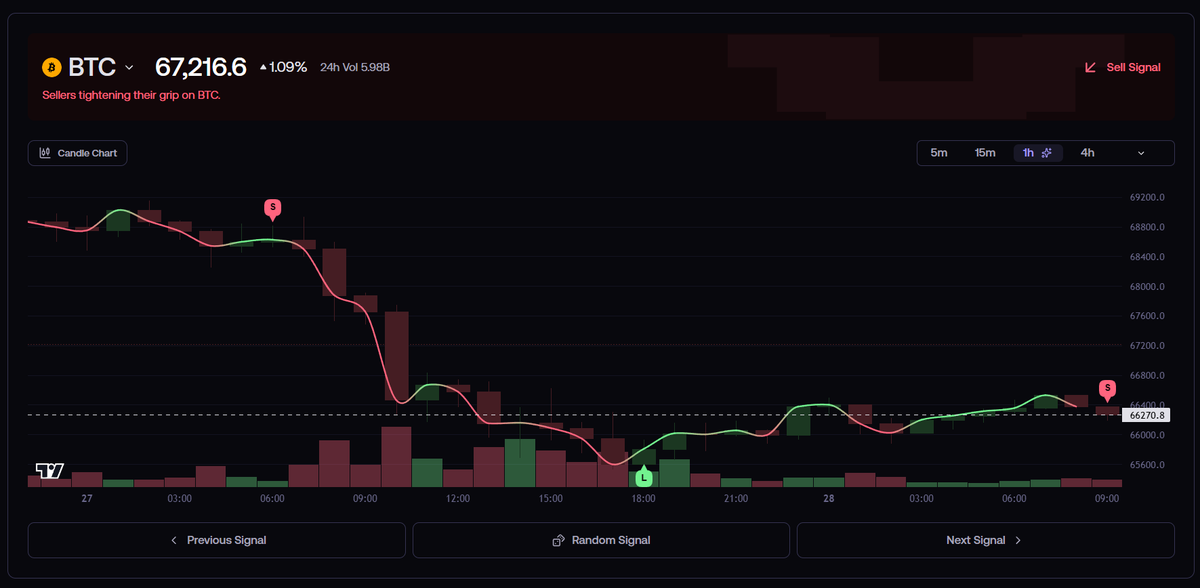Click the Random Signal shuffle icon
Viewport: 1200px width, 588px height.
pos(558,540)
